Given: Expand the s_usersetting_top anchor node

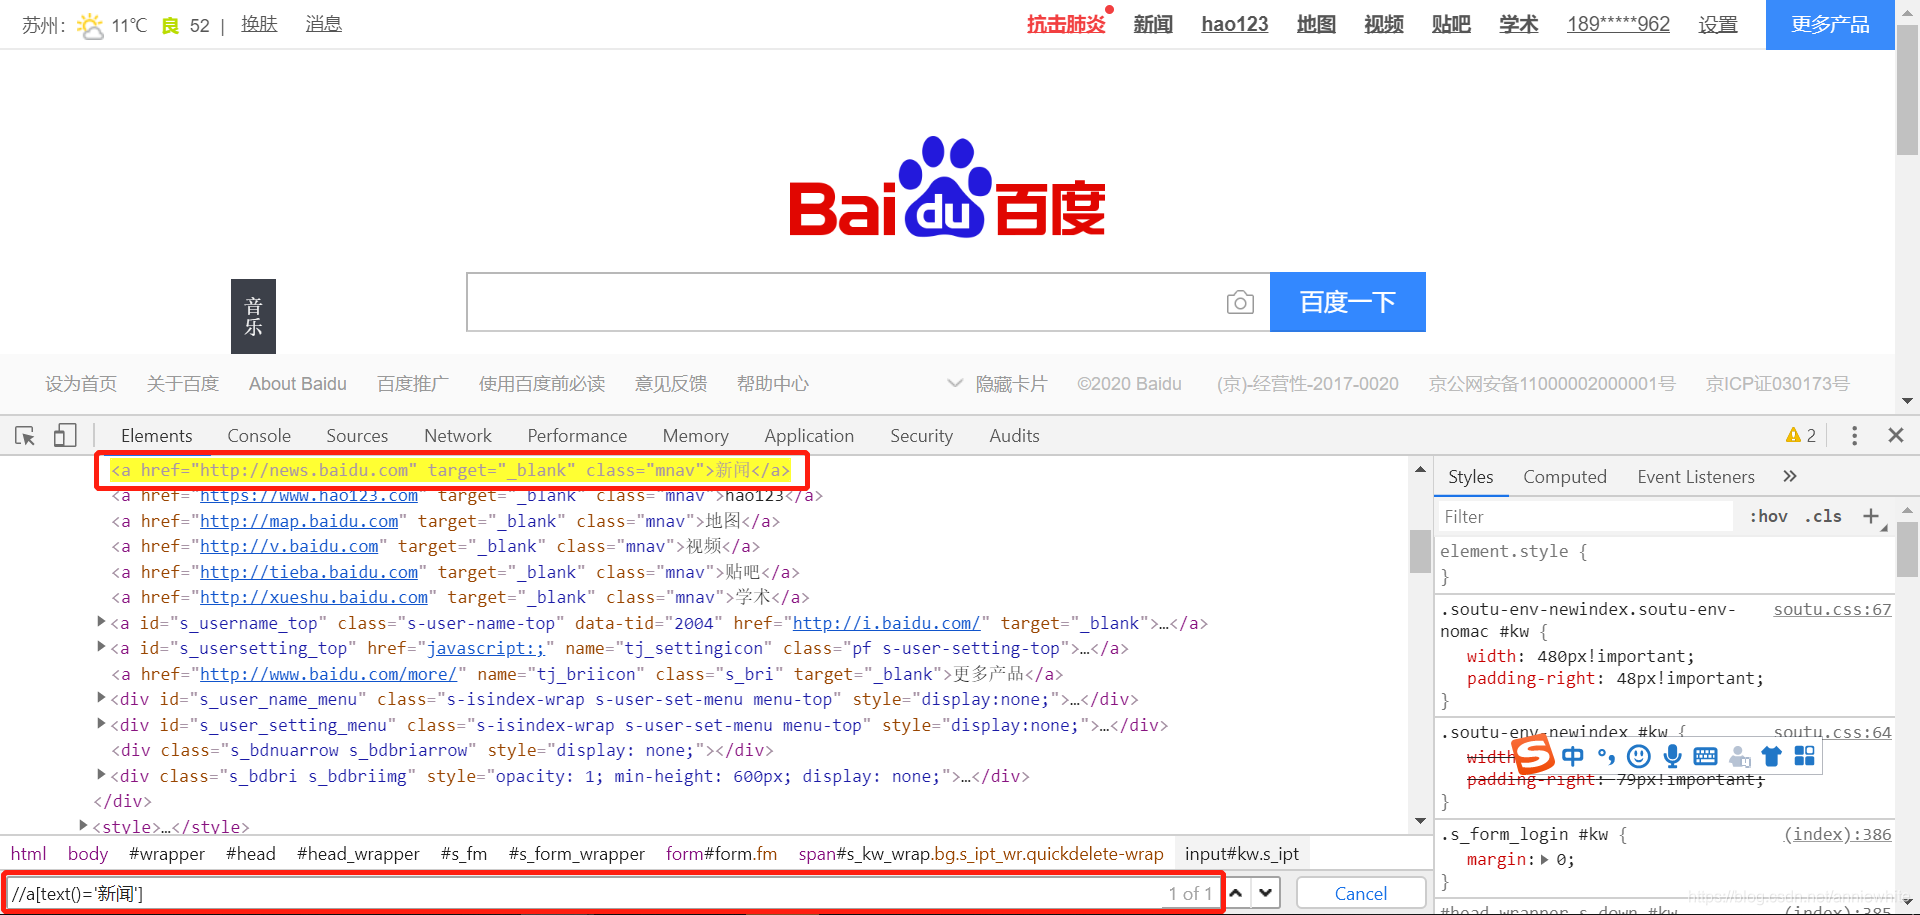Looking at the screenshot, I should (101, 647).
